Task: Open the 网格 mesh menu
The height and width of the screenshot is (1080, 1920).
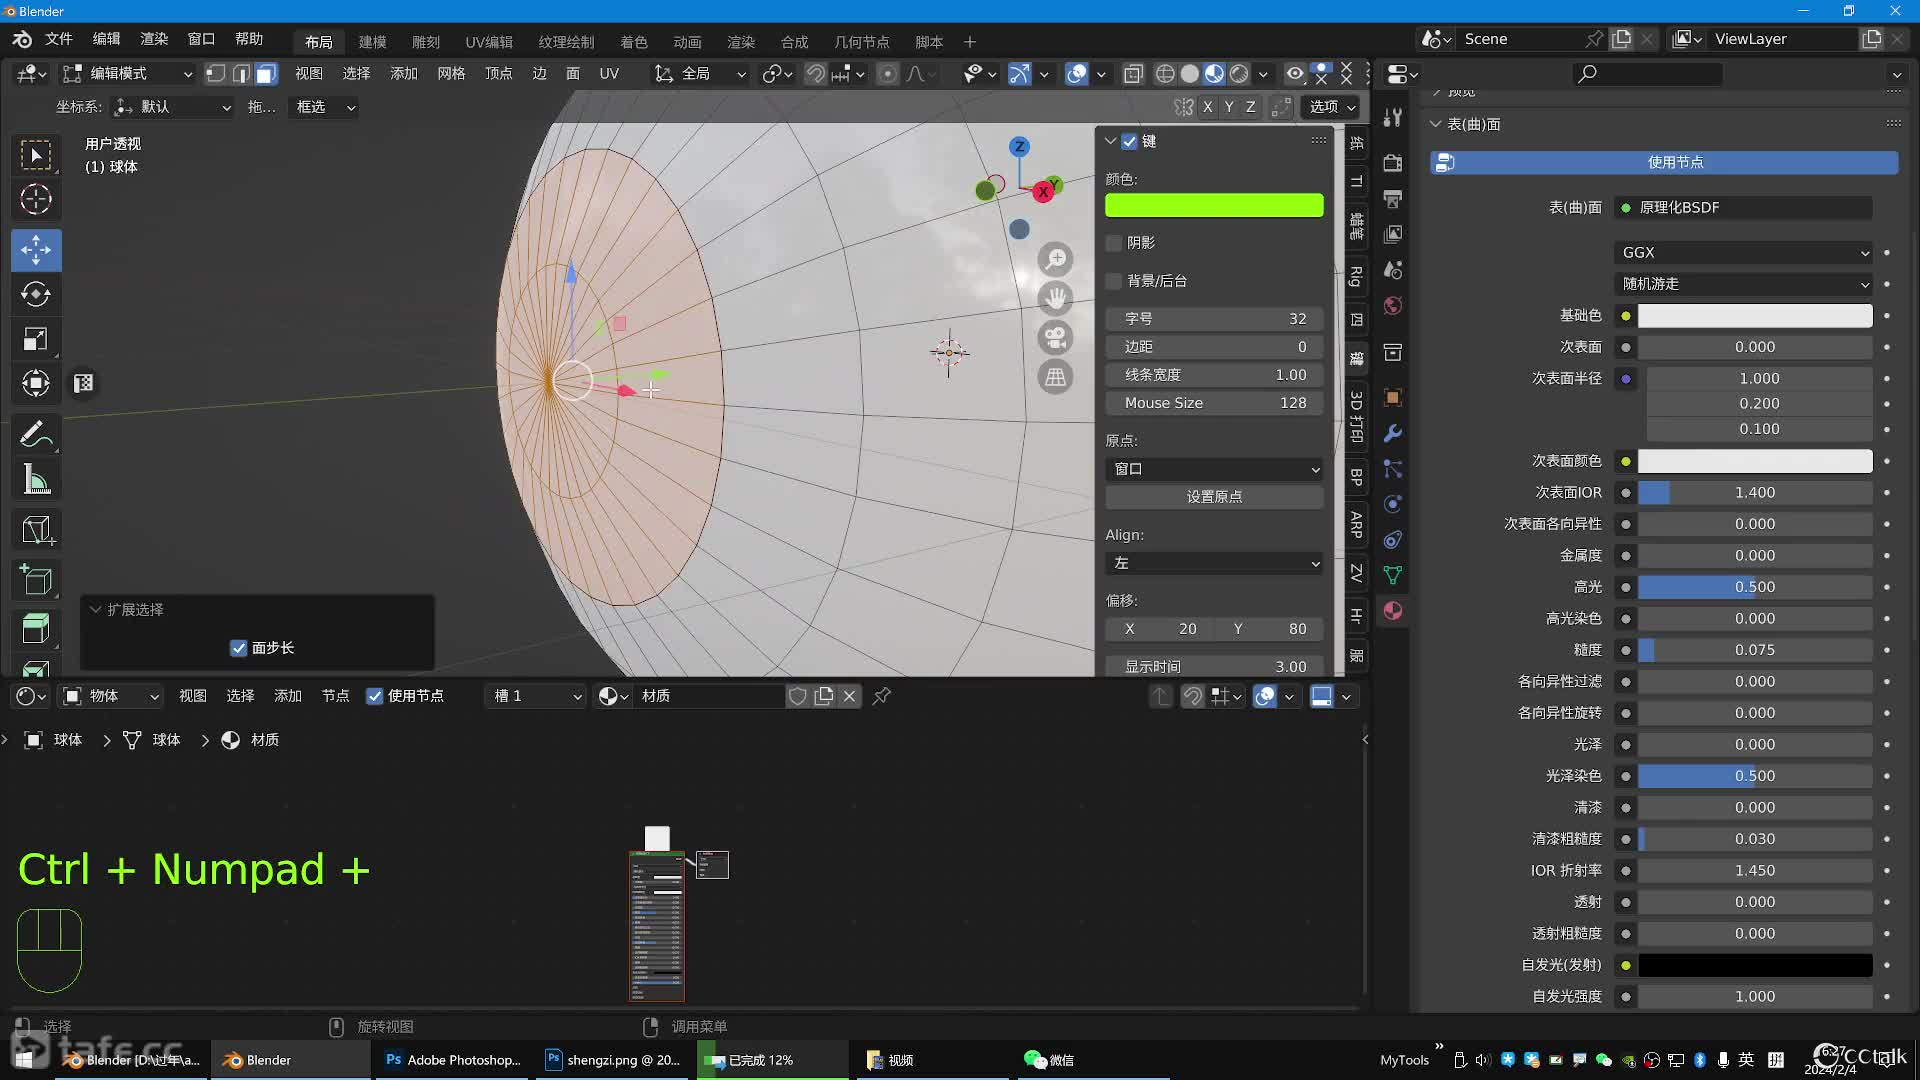Action: pos(451,73)
